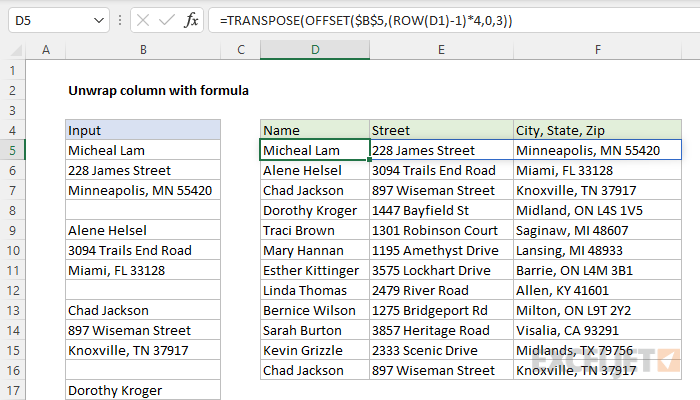
Task: Select column B header
Action: 143,50
